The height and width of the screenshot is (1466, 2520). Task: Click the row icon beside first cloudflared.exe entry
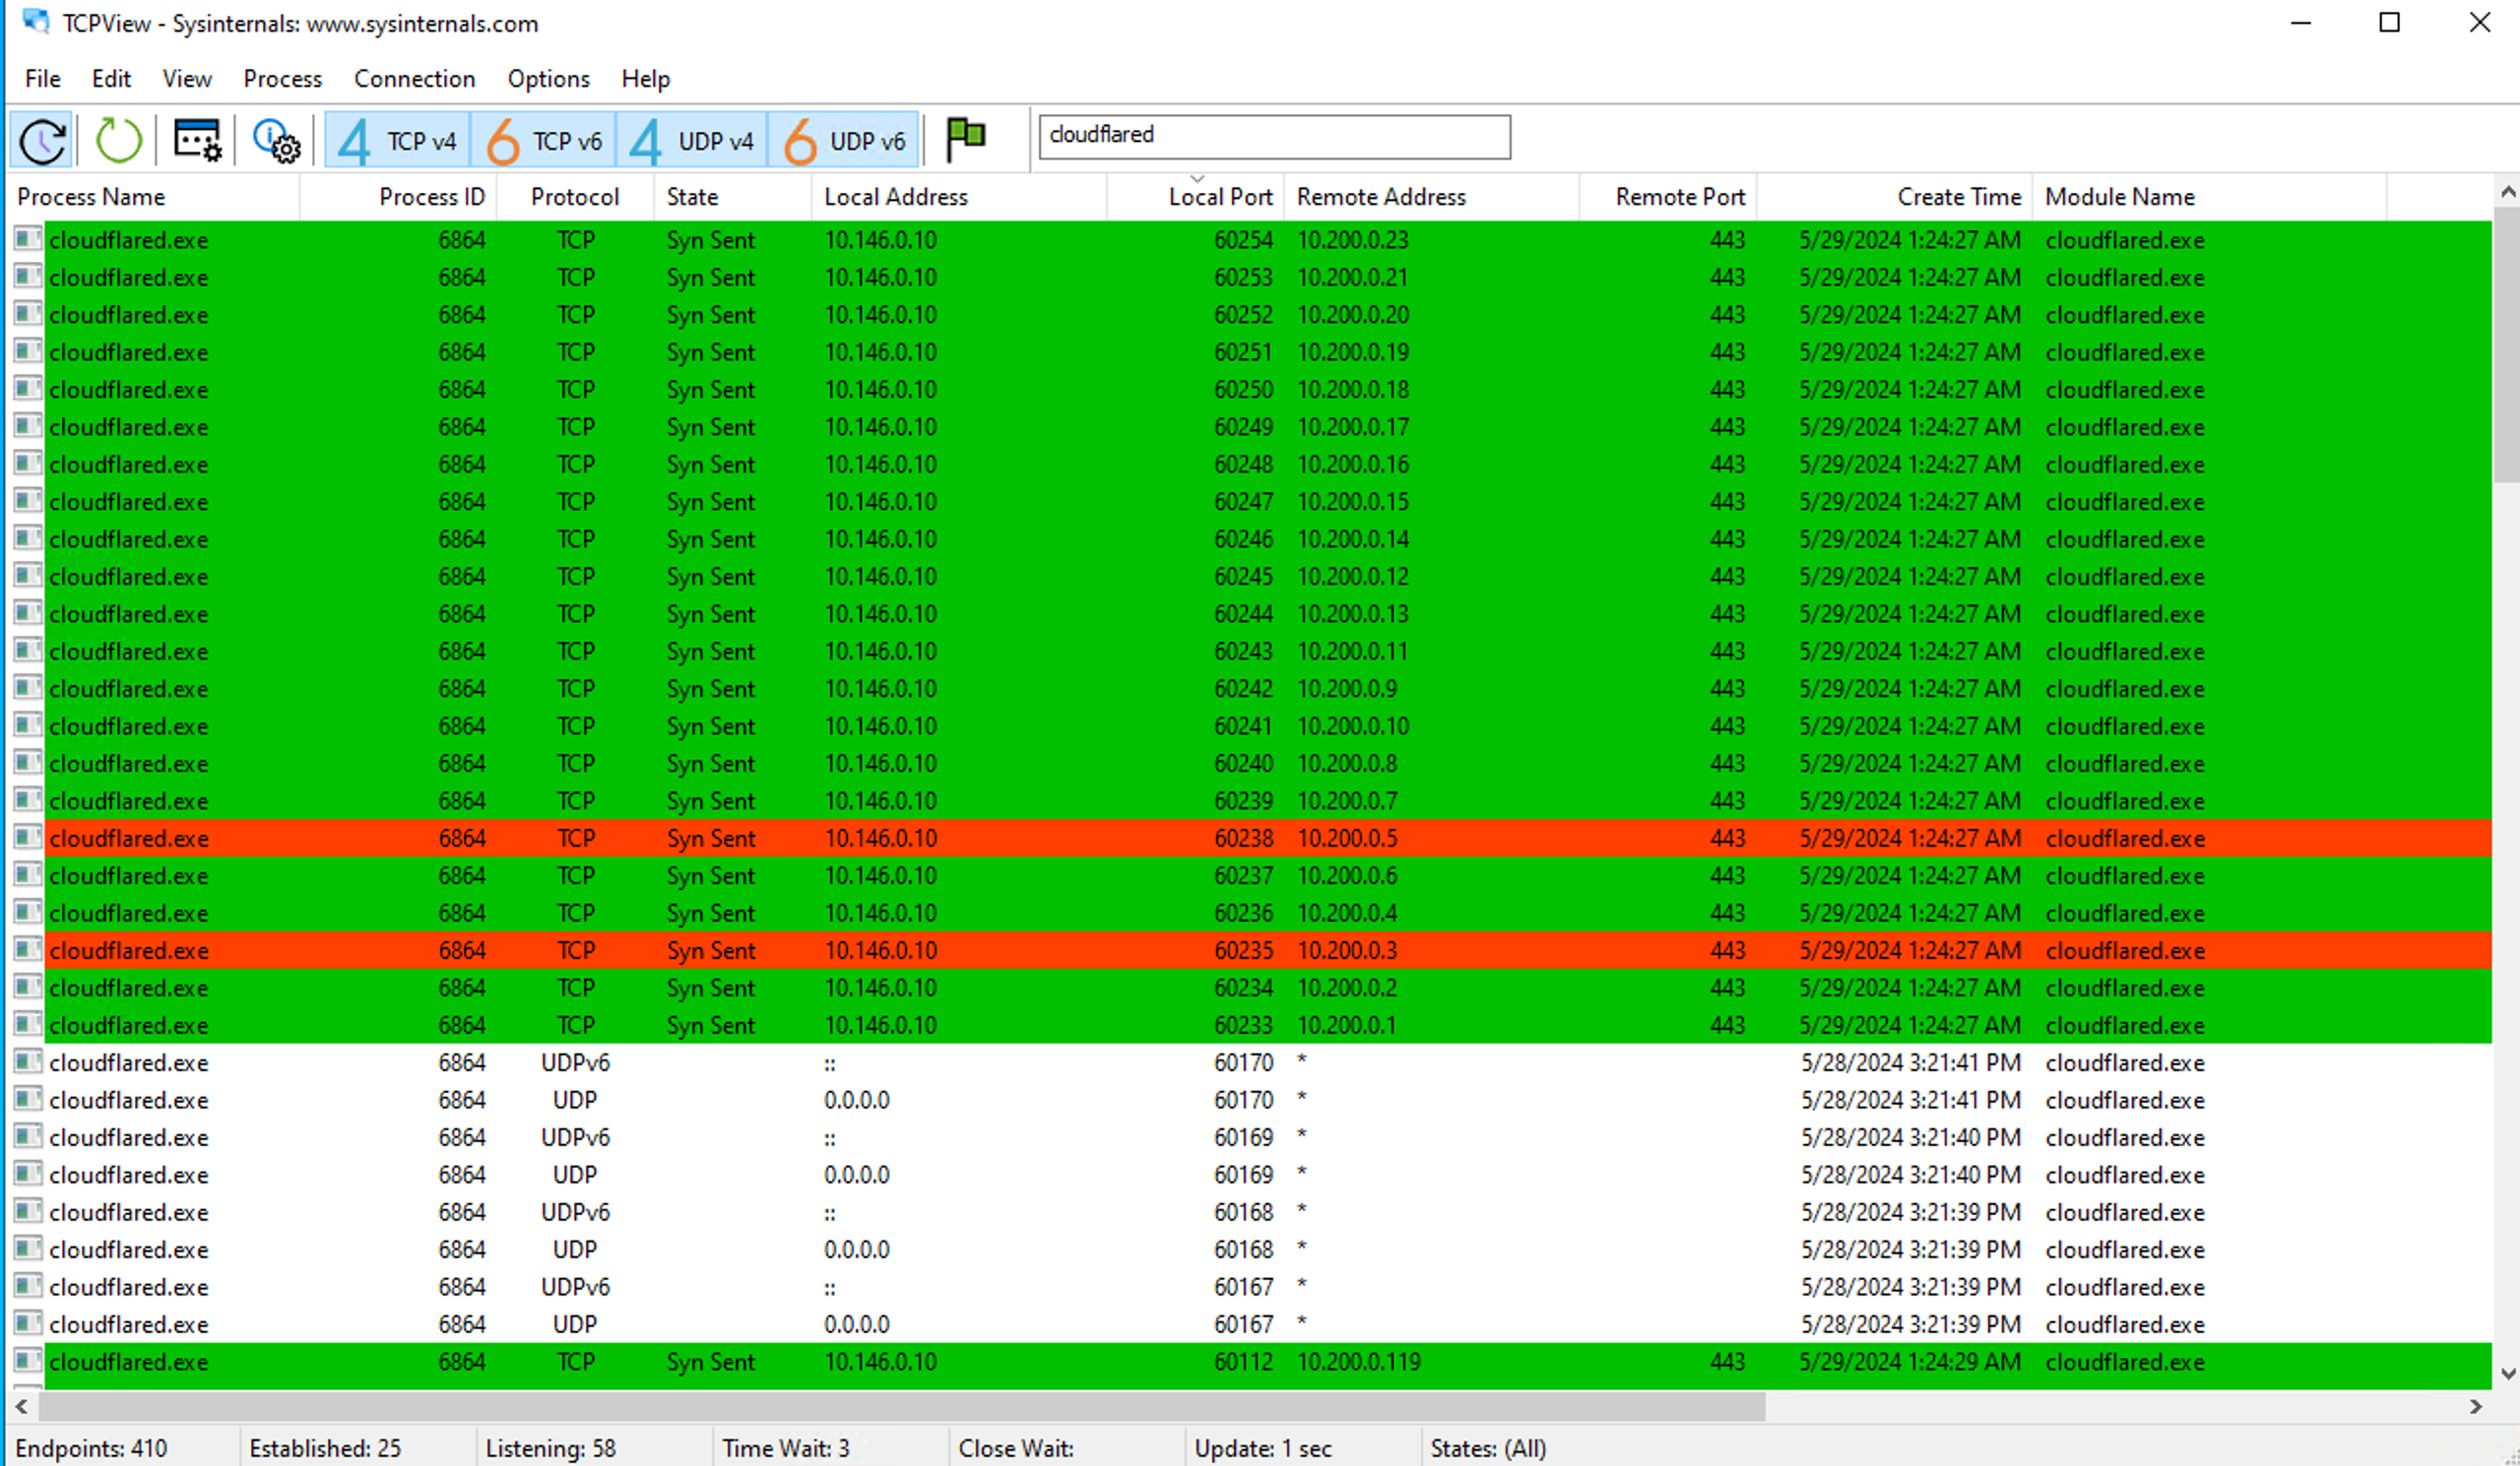27,239
